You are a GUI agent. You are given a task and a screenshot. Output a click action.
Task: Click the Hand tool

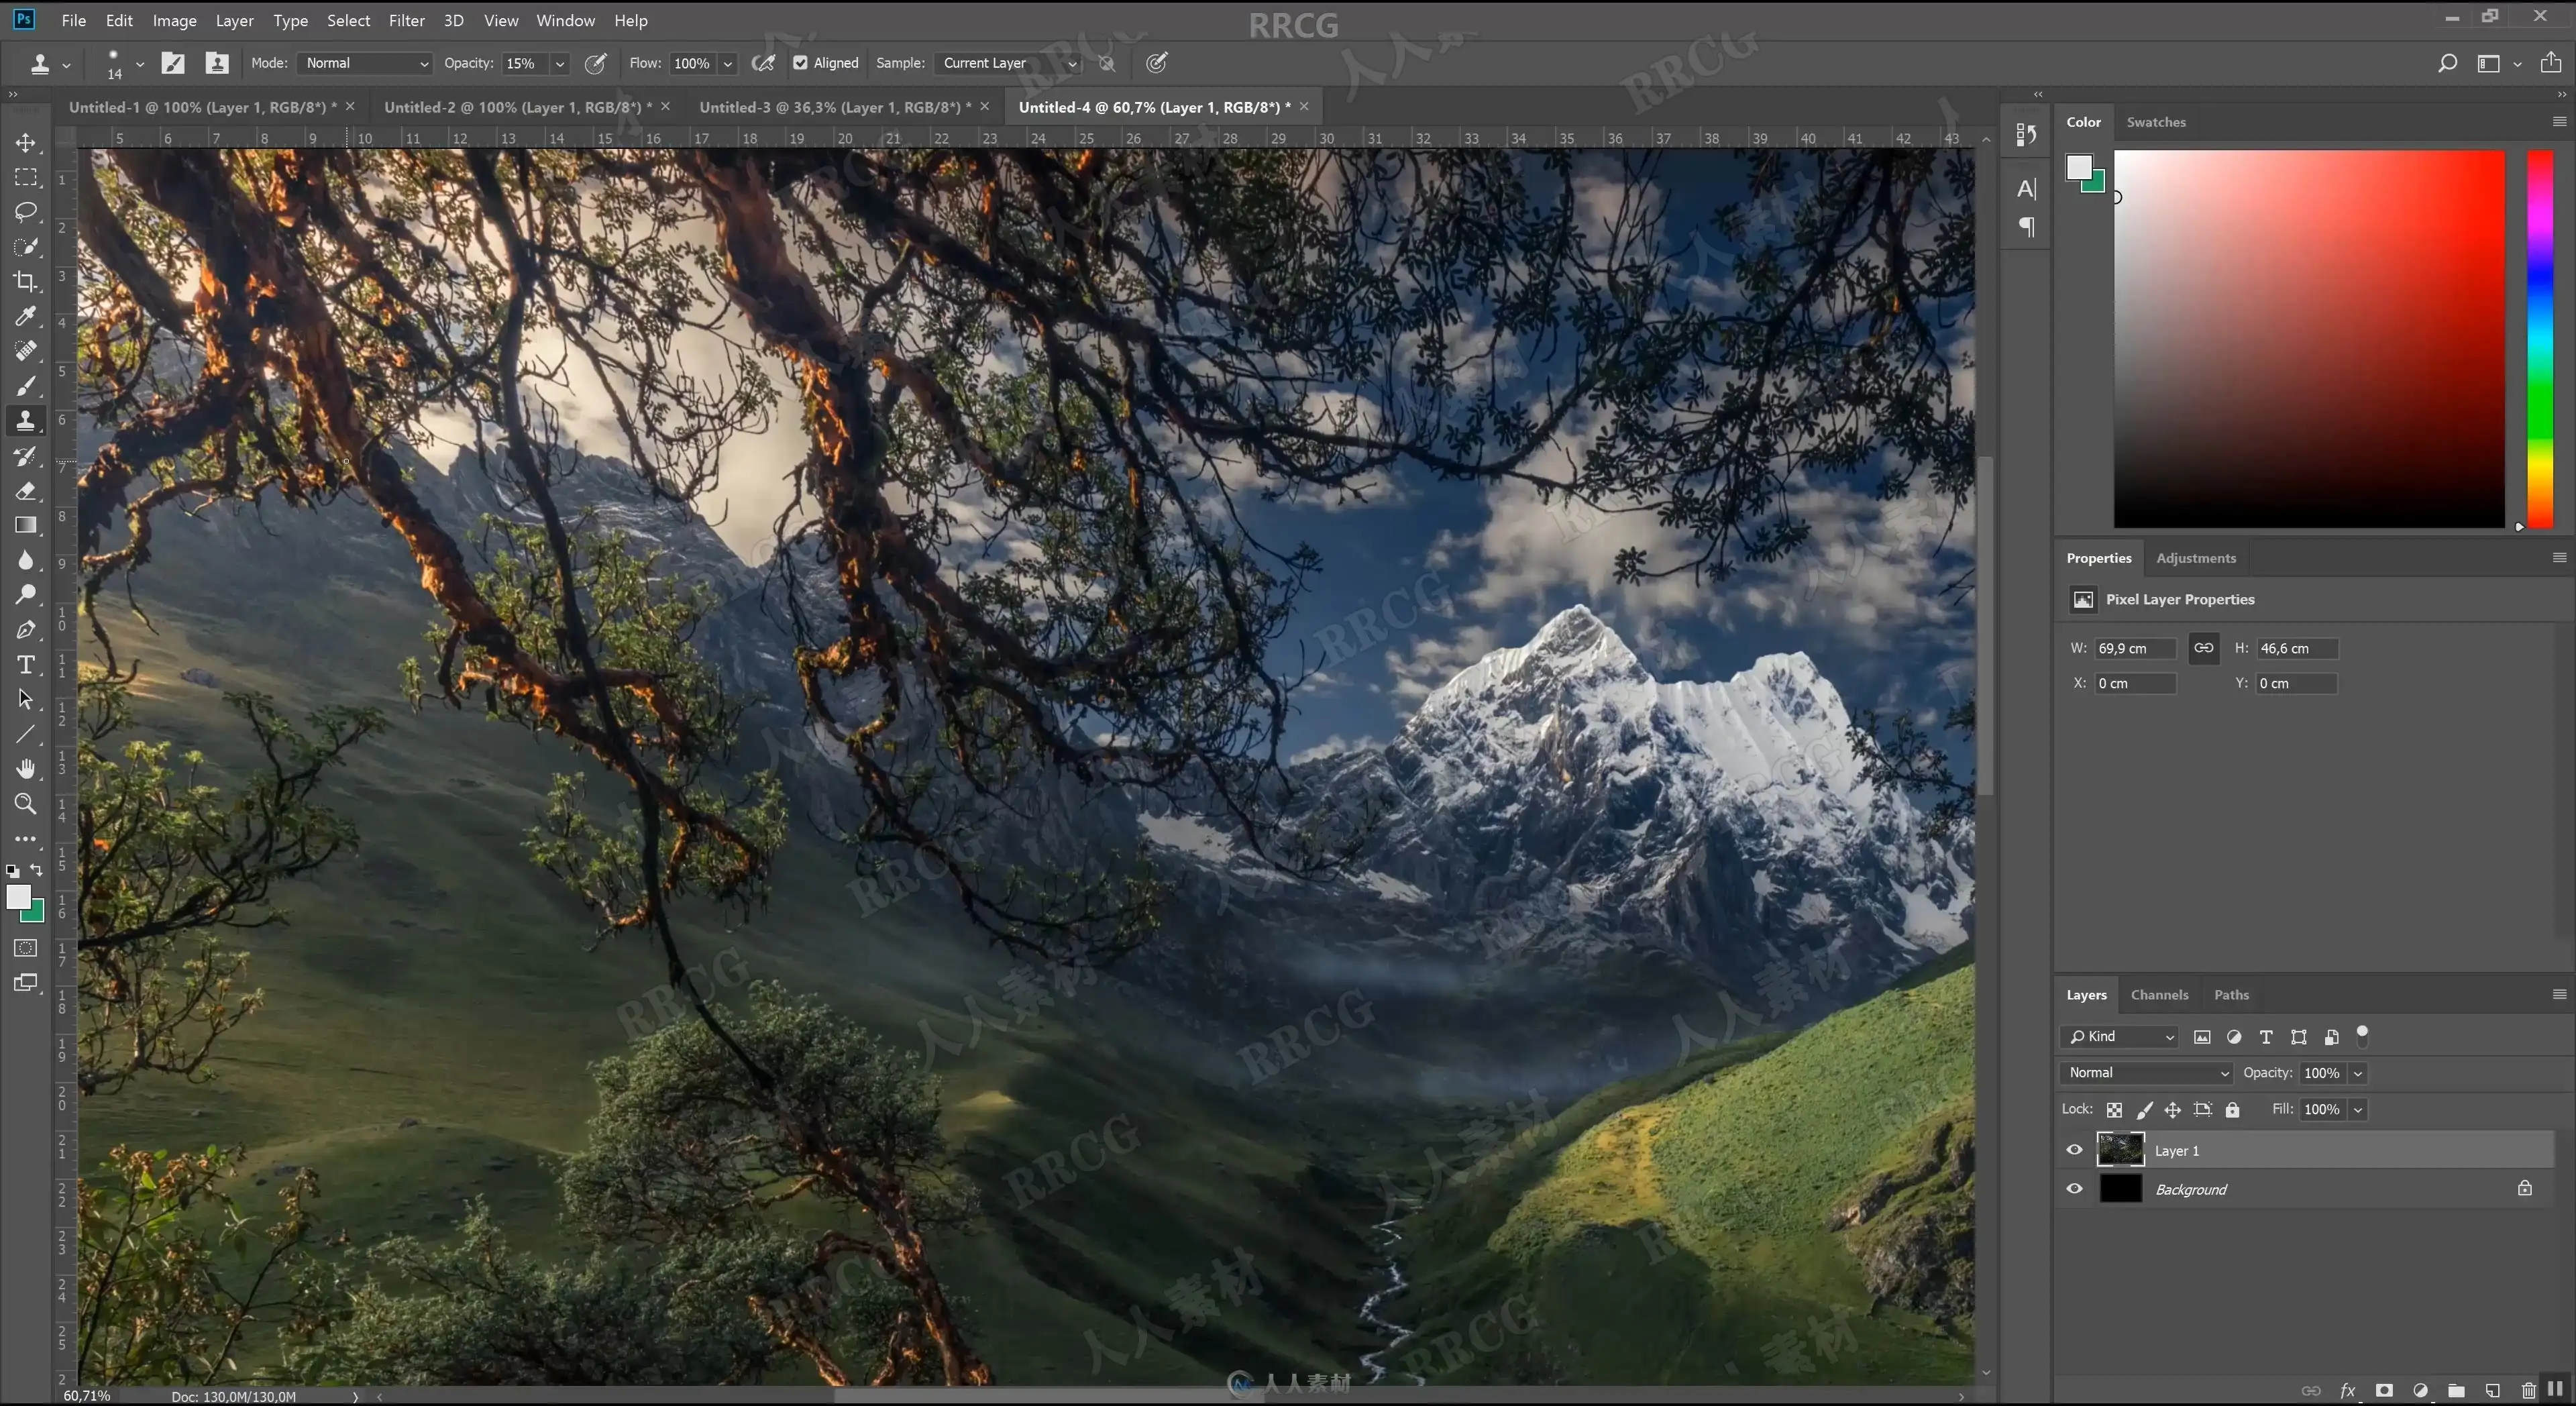(x=26, y=769)
